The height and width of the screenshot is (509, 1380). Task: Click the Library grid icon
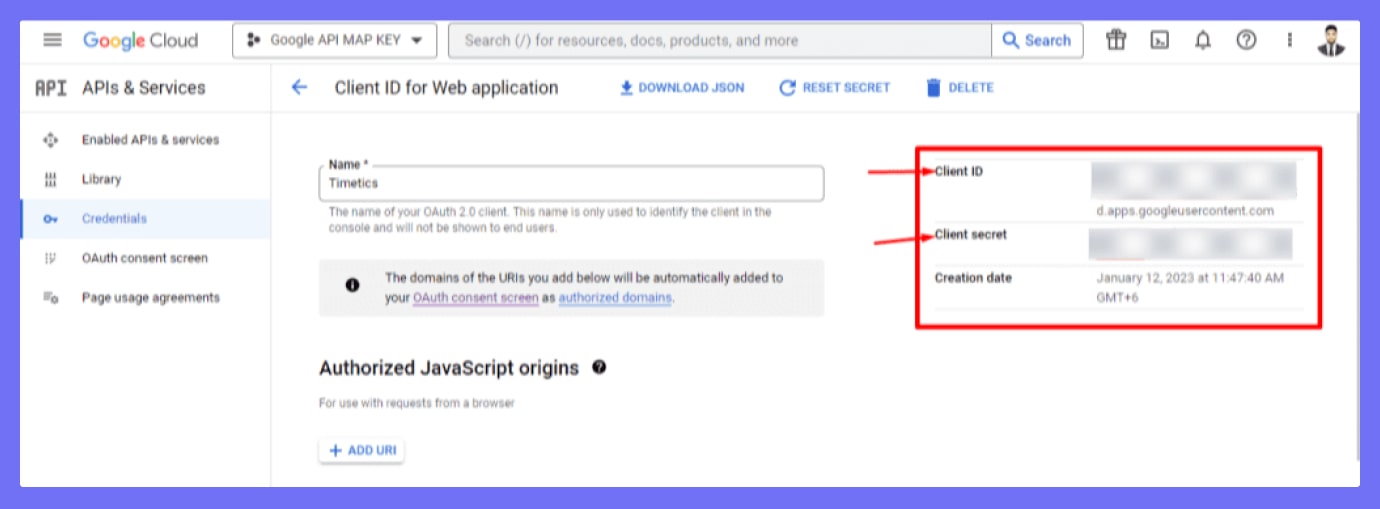[51, 179]
